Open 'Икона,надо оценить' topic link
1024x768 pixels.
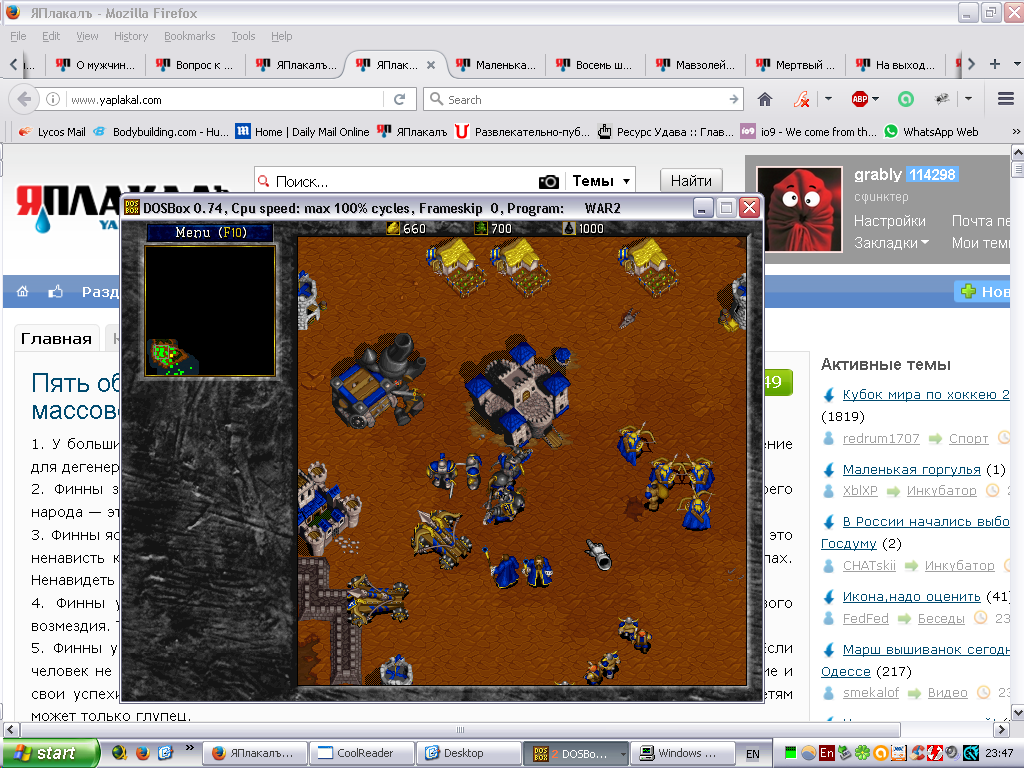coord(912,596)
